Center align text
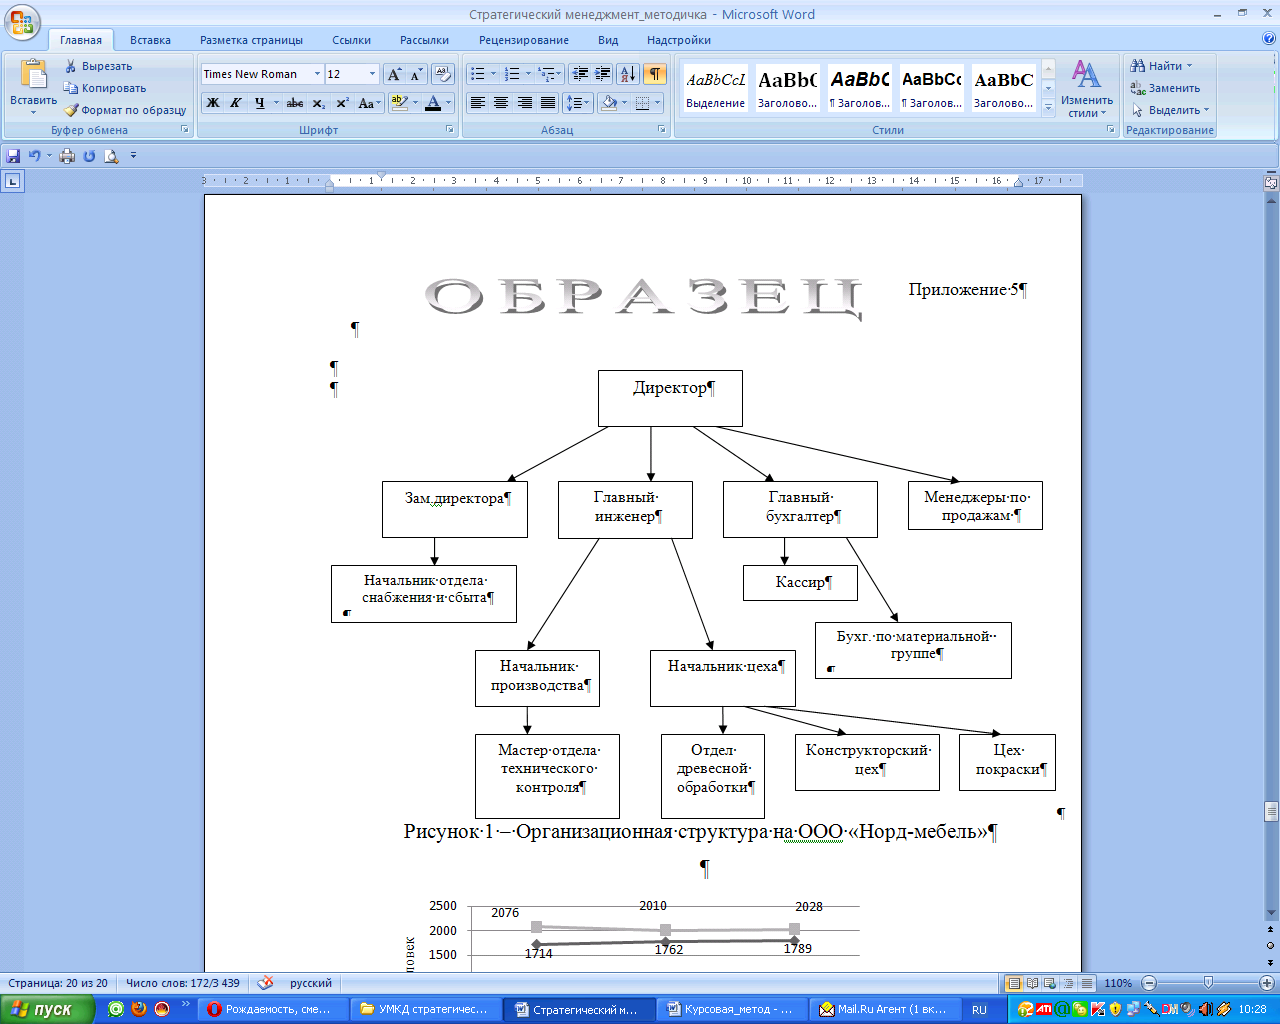This screenshot has width=1280, height=1024. pos(501,103)
